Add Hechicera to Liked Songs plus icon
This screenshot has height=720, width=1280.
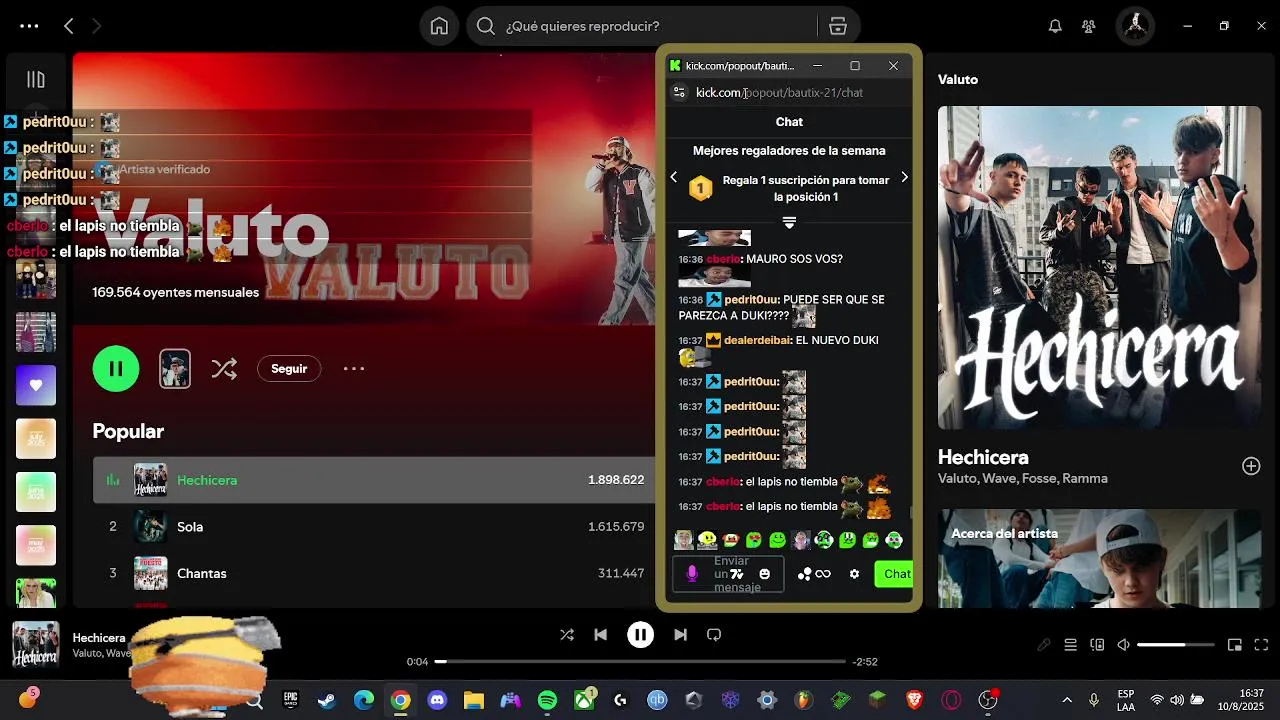point(1251,466)
